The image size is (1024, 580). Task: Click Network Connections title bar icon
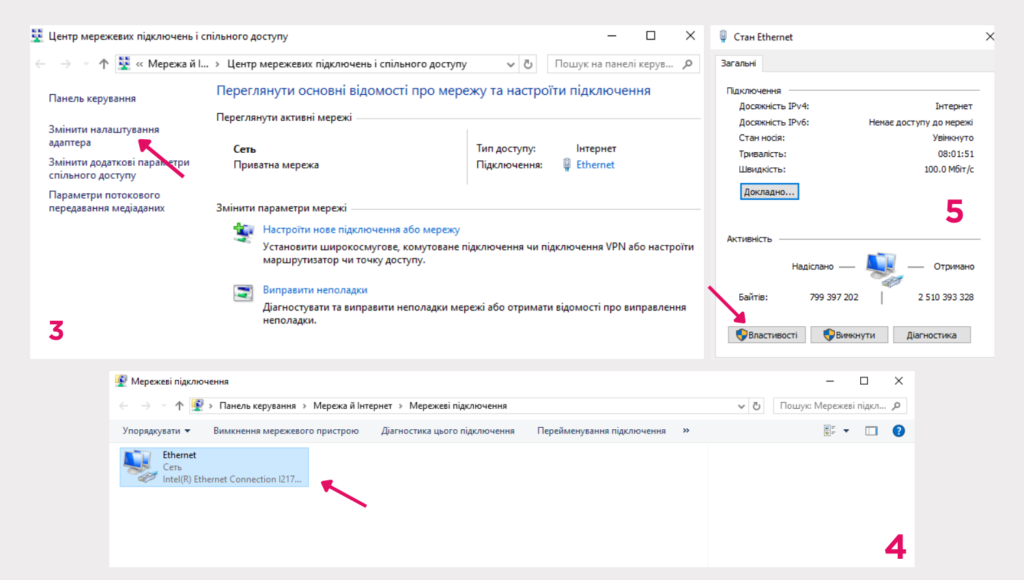[121, 381]
